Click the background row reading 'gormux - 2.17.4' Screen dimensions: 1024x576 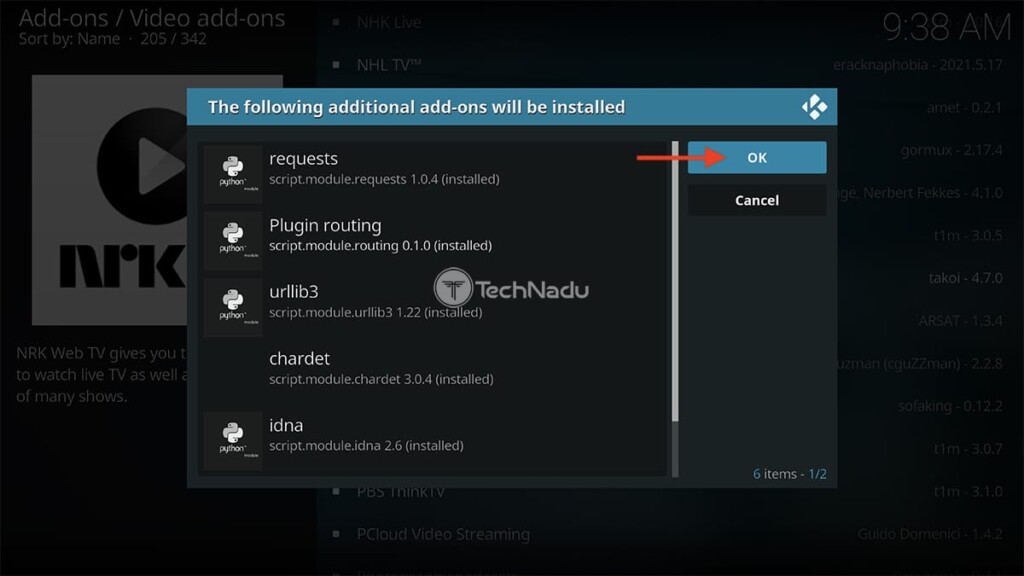coord(952,150)
